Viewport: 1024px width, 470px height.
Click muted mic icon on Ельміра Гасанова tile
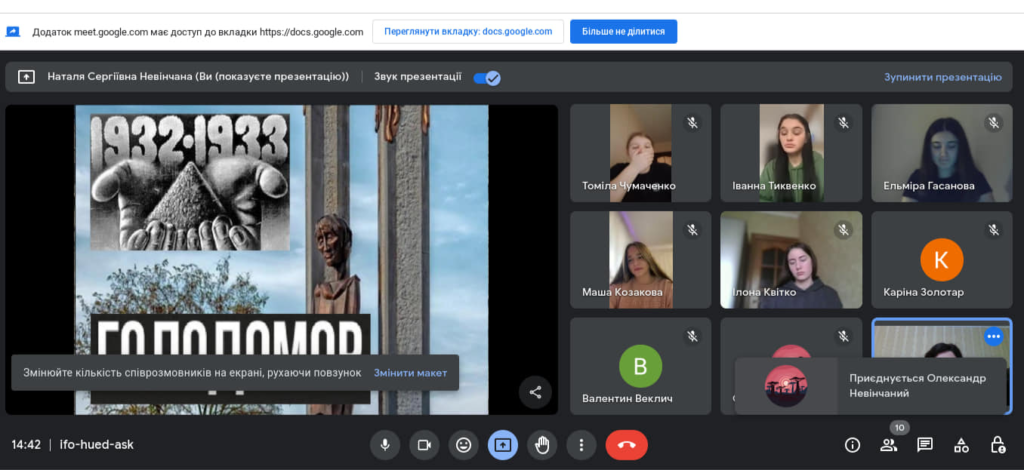pos(994,123)
